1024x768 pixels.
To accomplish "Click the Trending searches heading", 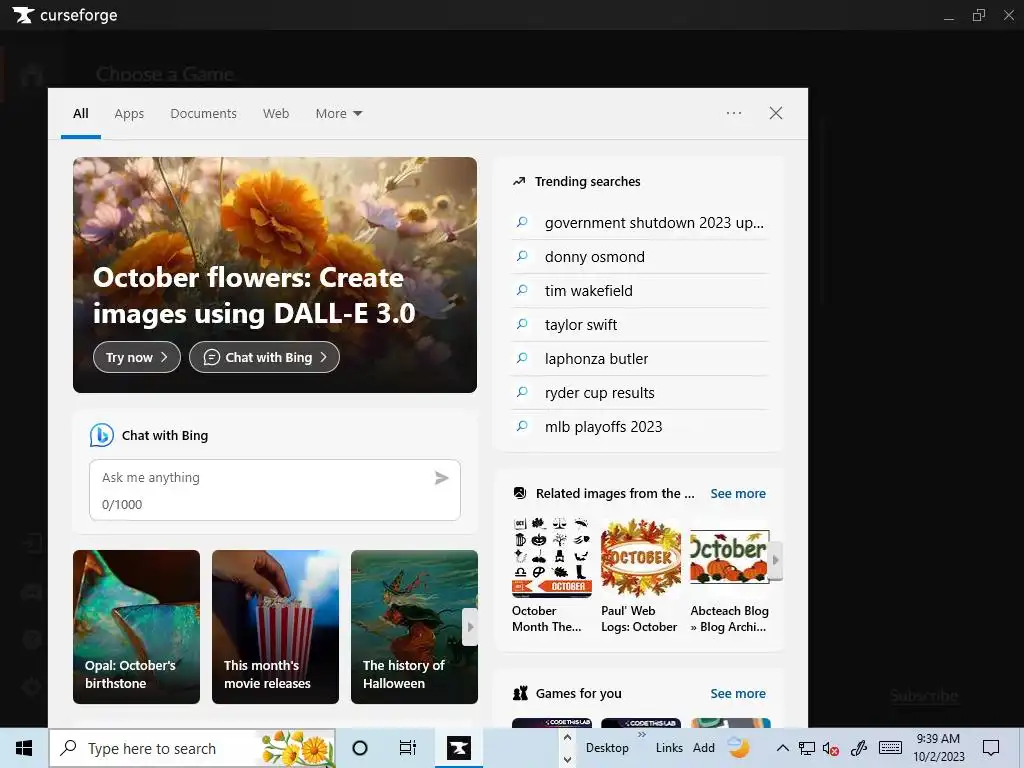I will pyautogui.click(x=587, y=182).
